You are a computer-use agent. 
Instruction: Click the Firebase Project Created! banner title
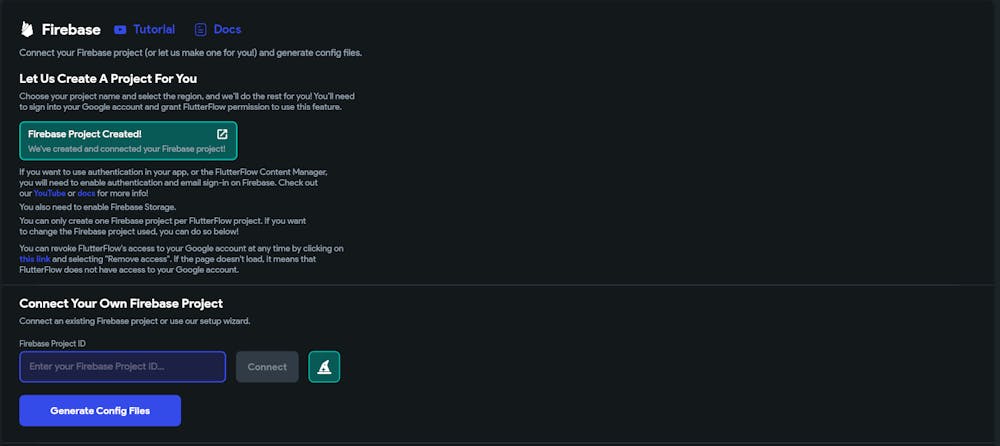click(85, 134)
